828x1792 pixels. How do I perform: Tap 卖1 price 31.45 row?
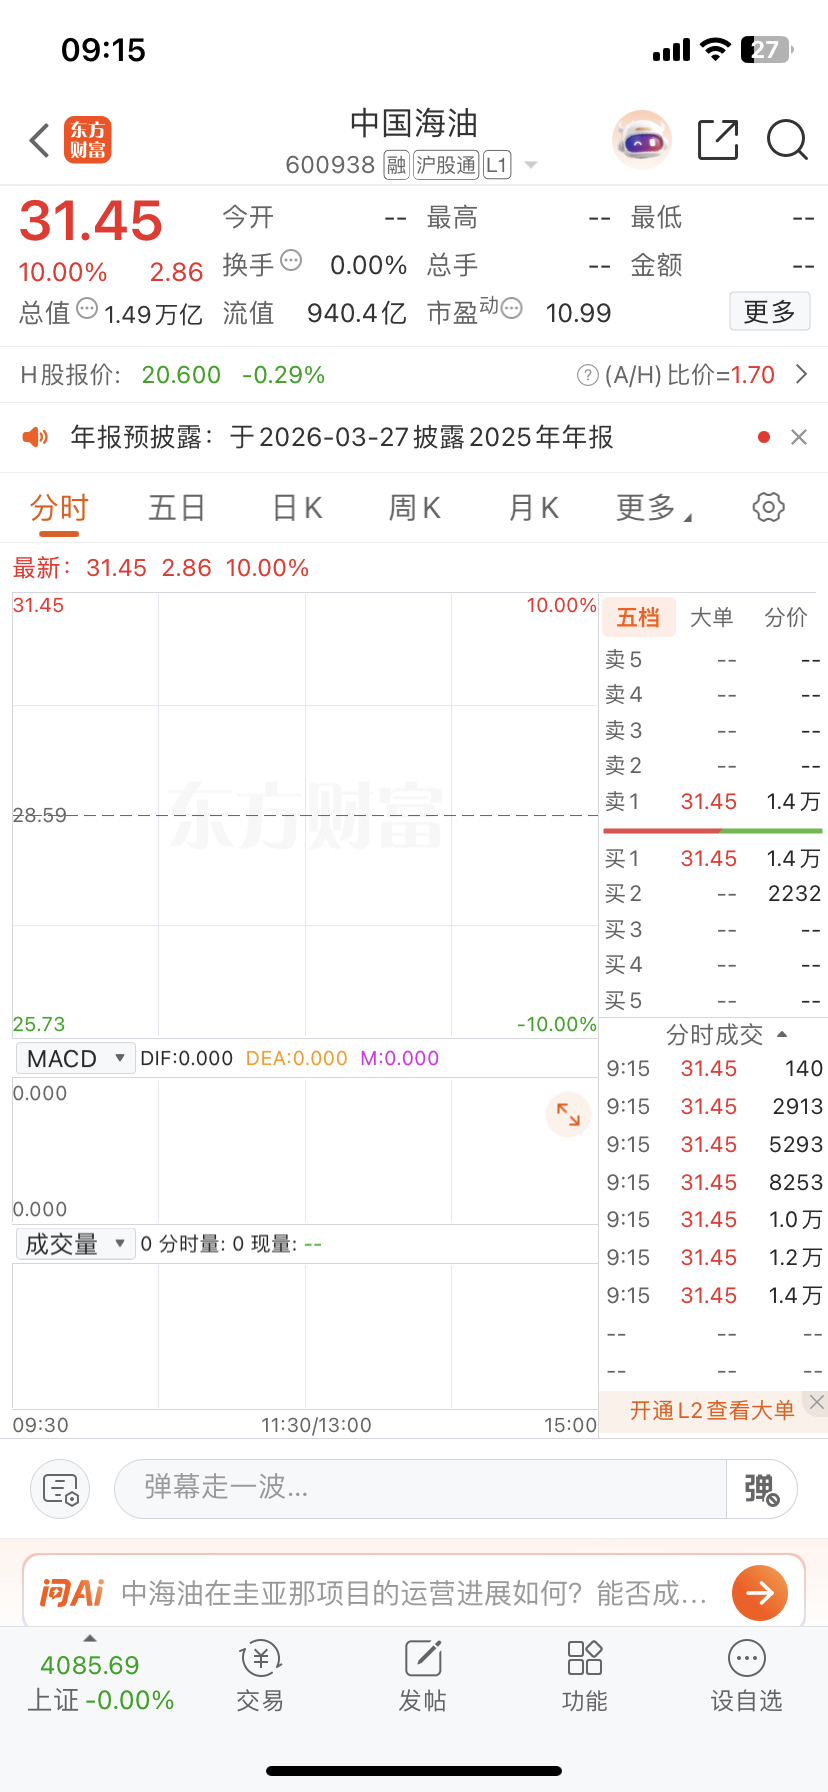(x=712, y=802)
